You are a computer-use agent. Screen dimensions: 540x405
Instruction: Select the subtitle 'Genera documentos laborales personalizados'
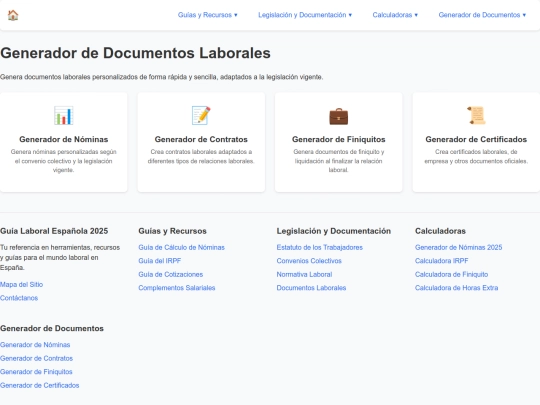click(x=69, y=77)
